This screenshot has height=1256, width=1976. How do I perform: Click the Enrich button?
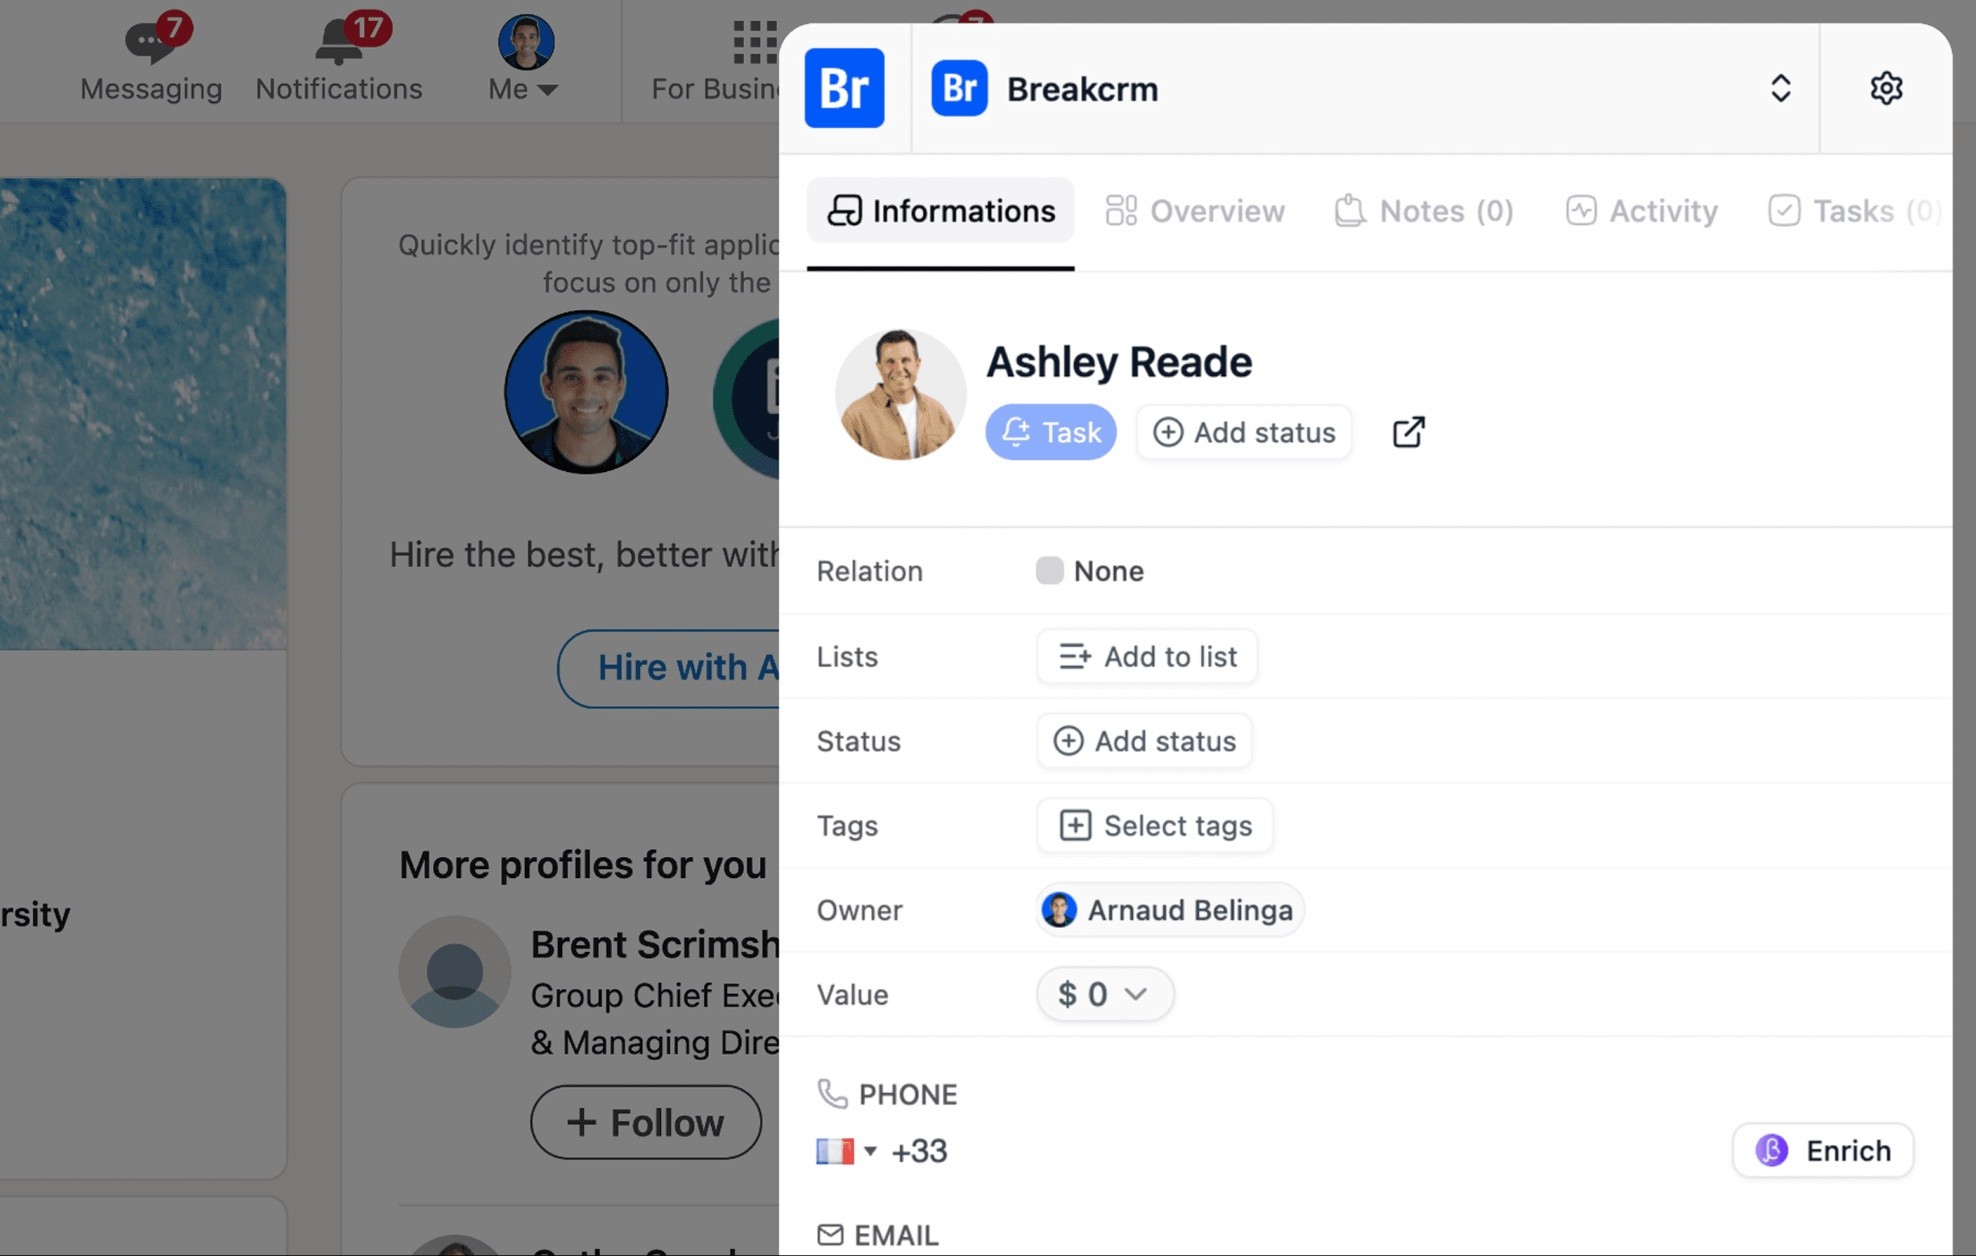tap(1822, 1150)
